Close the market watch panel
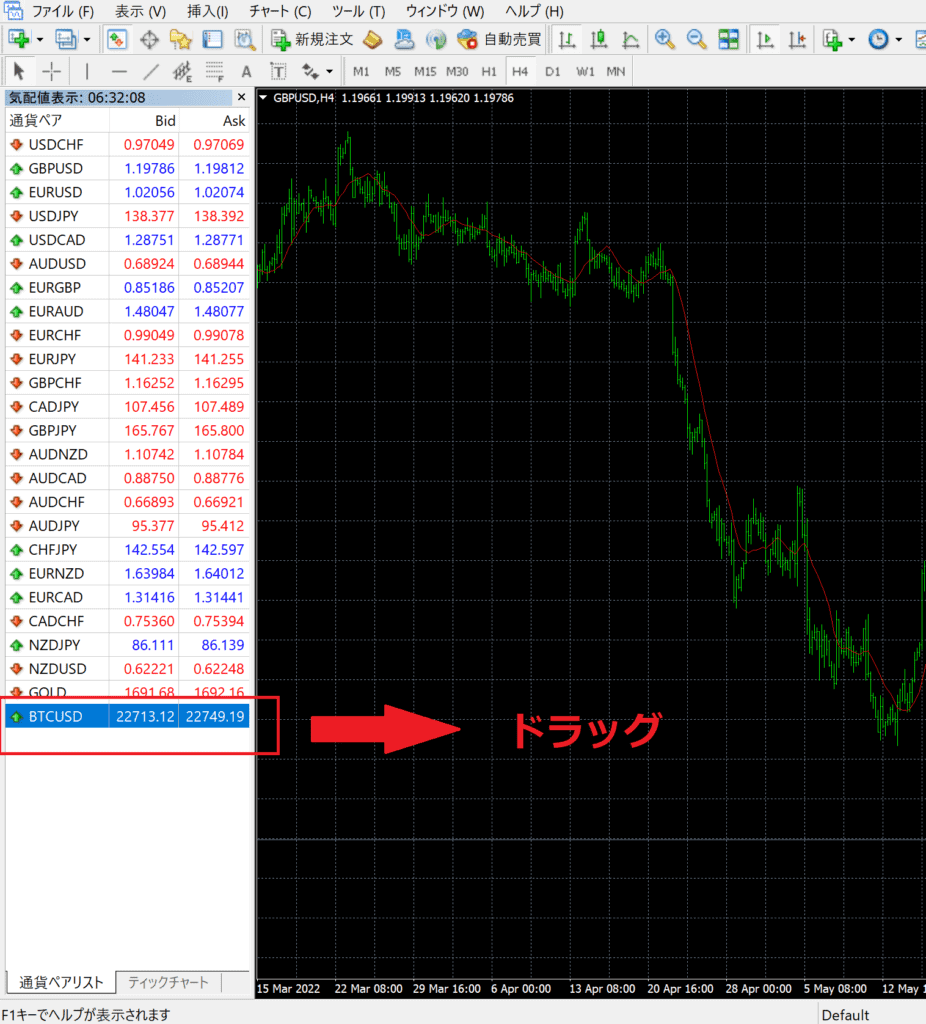 pos(241,97)
